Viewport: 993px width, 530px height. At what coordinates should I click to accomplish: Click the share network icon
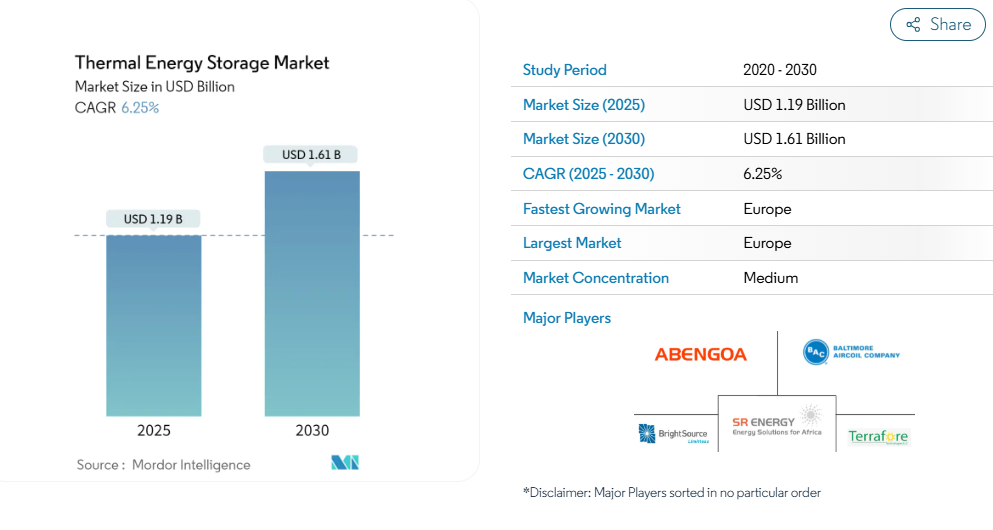click(x=913, y=25)
